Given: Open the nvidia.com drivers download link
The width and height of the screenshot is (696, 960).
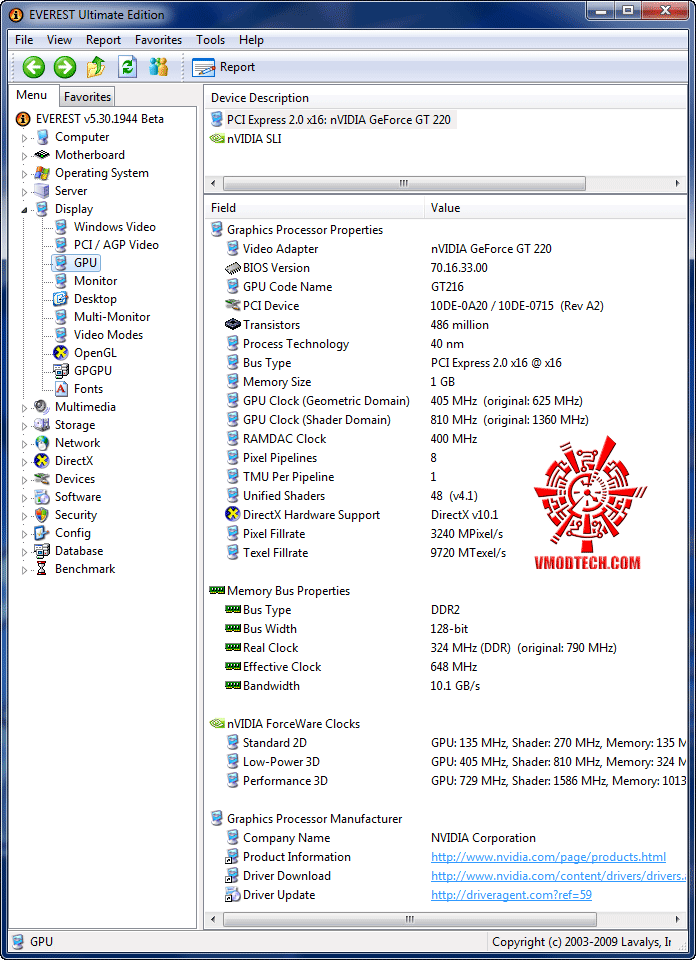Looking at the screenshot, I should pyautogui.click(x=558, y=876).
